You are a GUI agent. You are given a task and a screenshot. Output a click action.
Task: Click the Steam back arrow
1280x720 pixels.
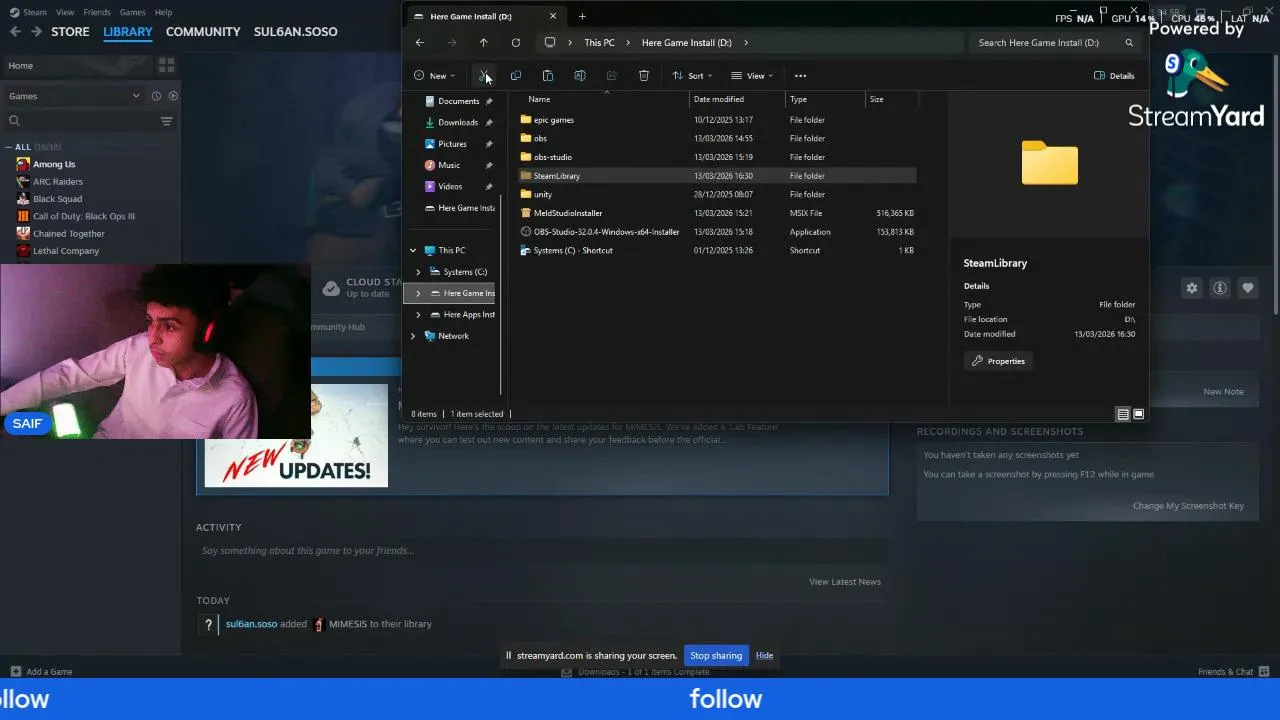(x=15, y=32)
